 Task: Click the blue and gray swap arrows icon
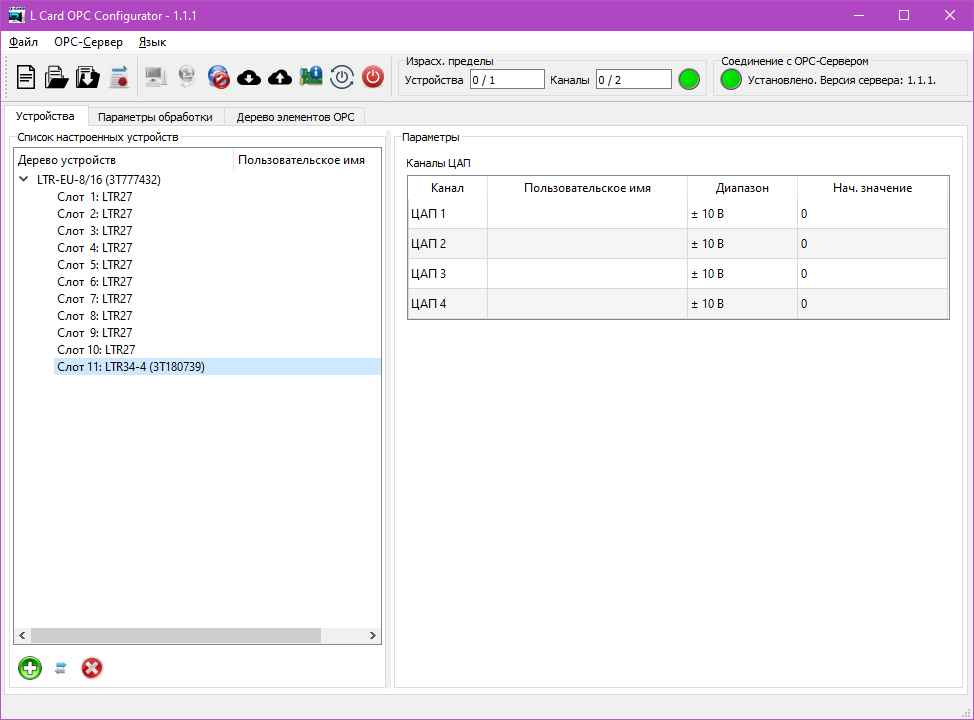(60, 668)
